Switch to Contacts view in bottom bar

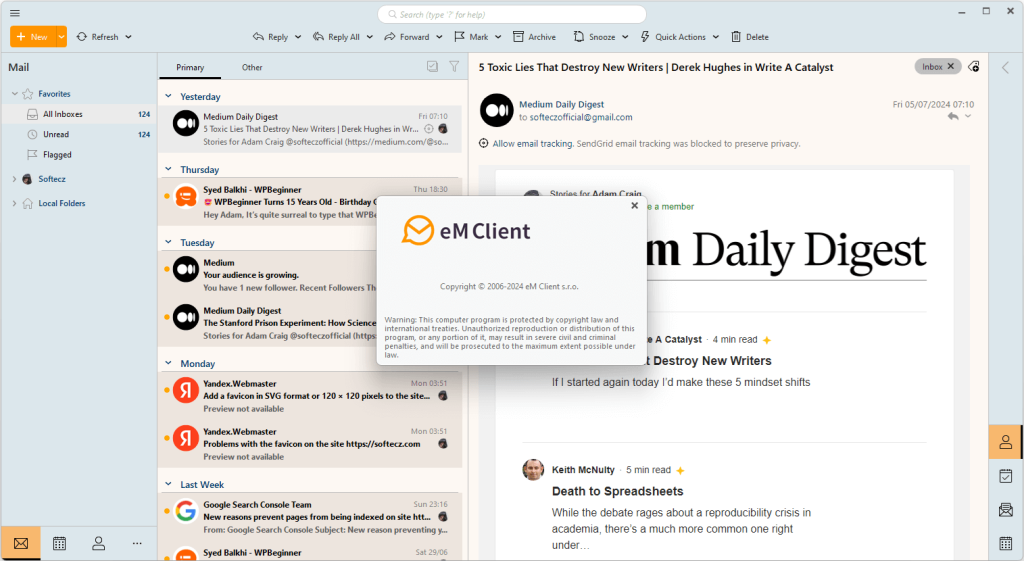point(99,543)
